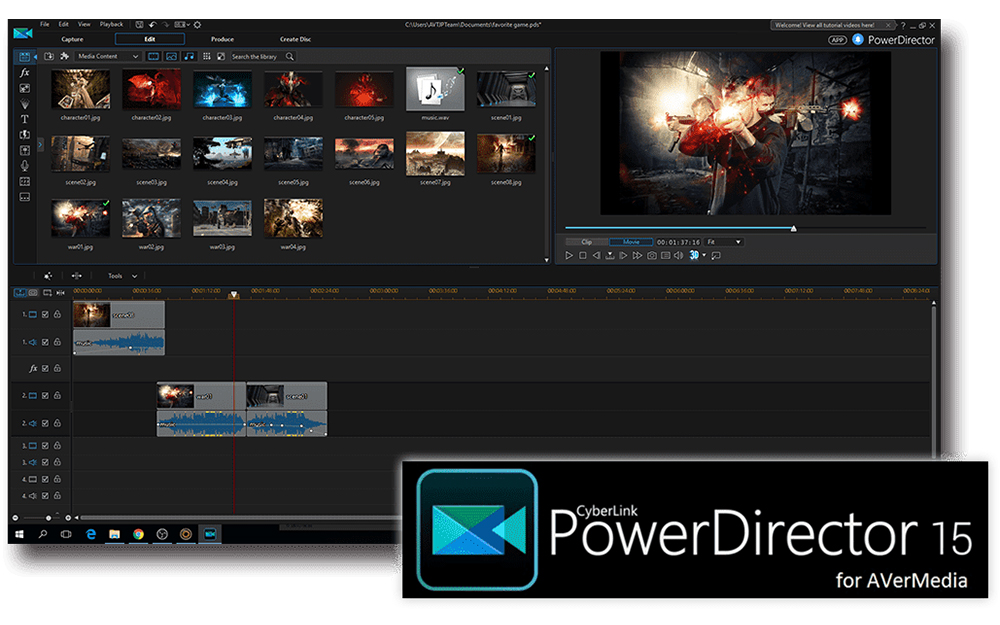
Task: Undock the preview window icon
Action: [716, 255]
